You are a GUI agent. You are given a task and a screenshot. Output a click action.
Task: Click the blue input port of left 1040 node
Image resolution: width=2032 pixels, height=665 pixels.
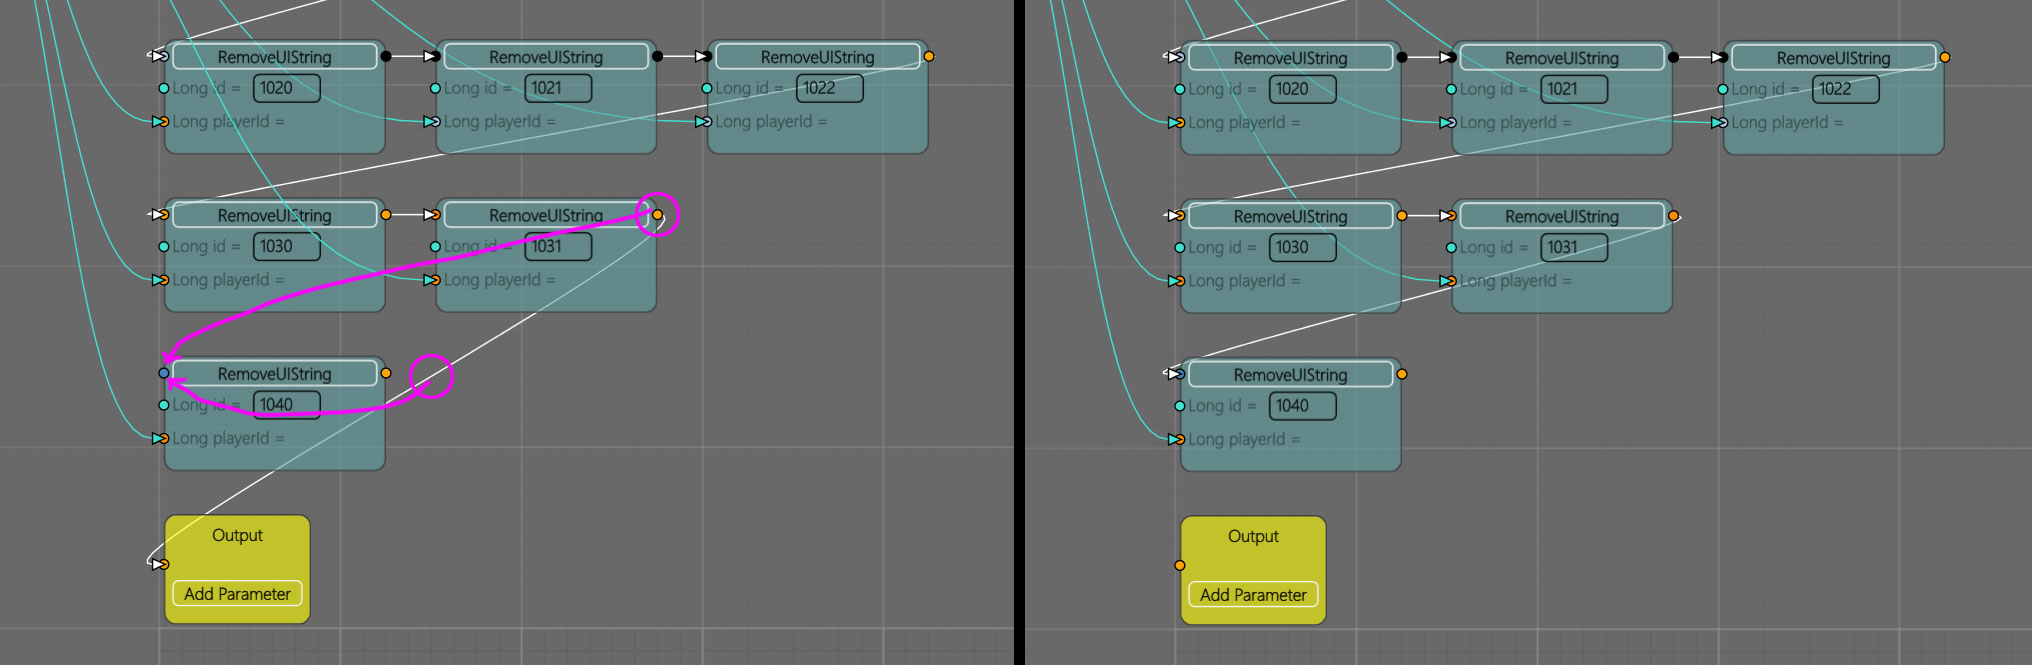[164, 373]
